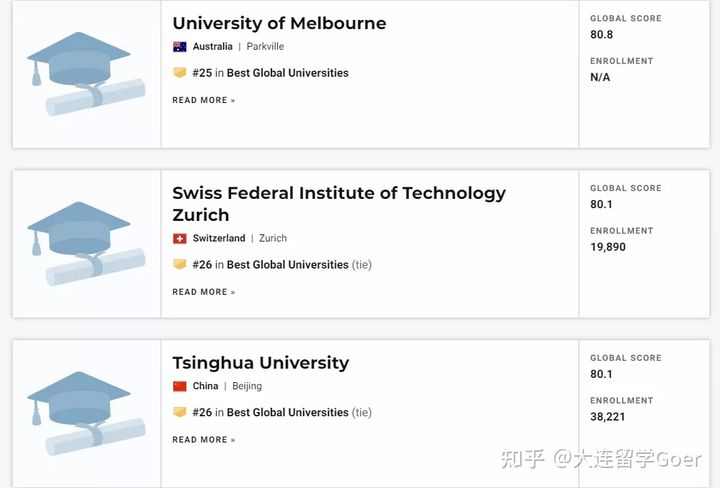Open Tsinghua University graduation cap thumbnail

(x=86, y=414)
